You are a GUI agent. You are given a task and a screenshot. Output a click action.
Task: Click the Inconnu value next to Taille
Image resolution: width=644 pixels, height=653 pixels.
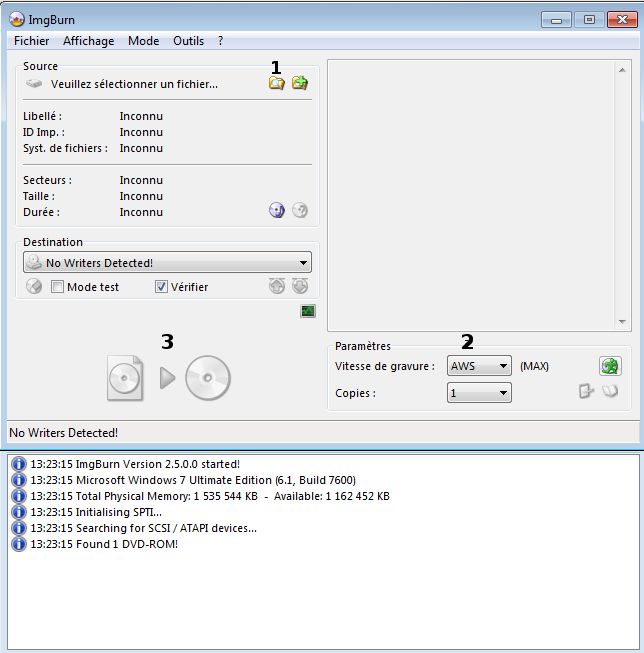(x=141, y=196)
